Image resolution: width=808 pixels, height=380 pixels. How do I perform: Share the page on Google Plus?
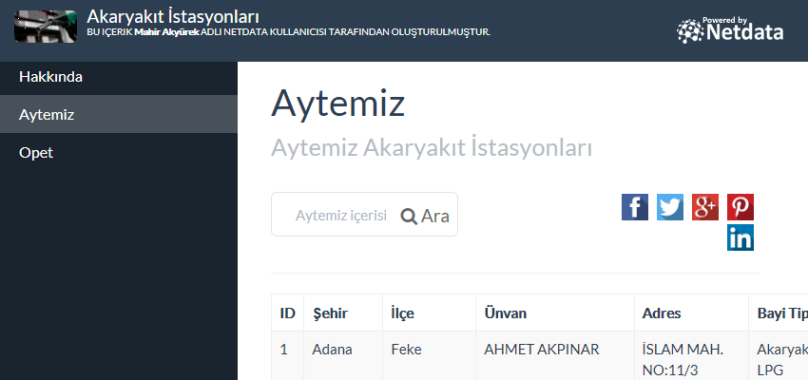click(705, 207)
